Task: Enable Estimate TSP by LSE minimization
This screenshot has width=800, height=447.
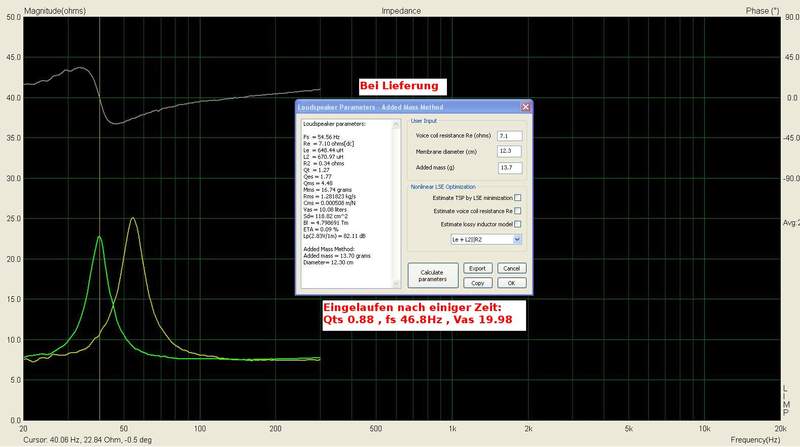Action: [517, 198]
